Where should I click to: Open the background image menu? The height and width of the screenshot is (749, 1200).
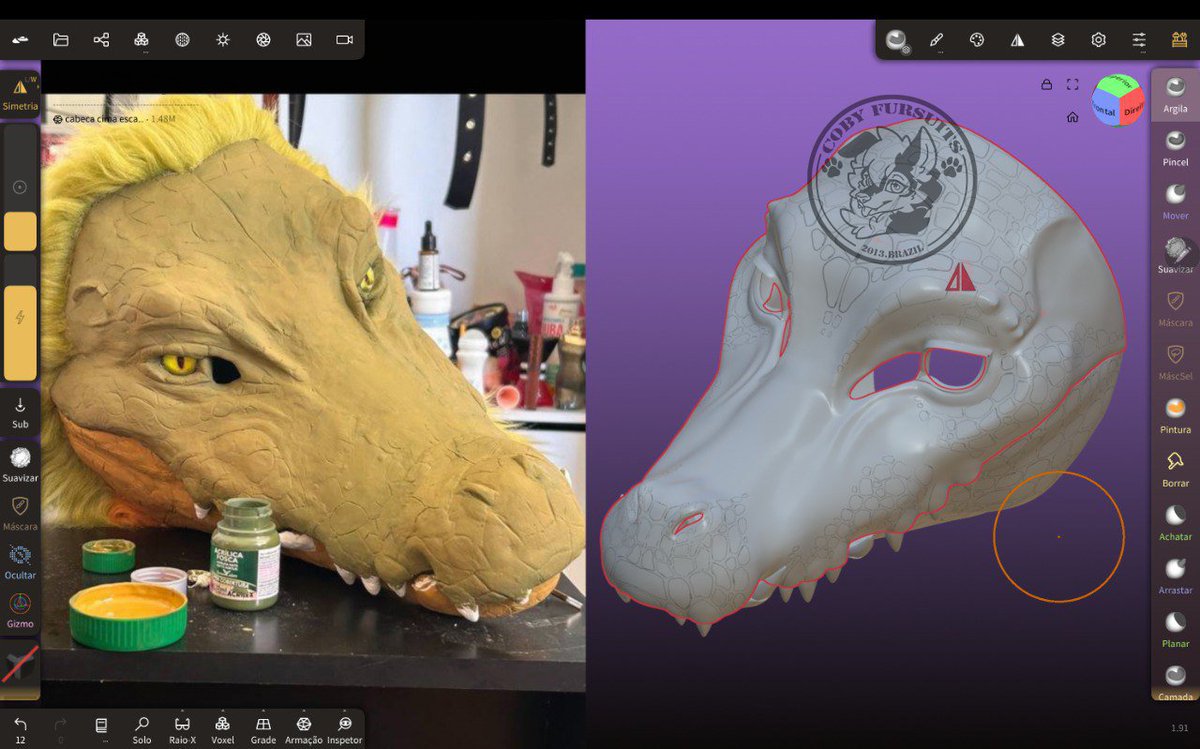pos(304,40)
